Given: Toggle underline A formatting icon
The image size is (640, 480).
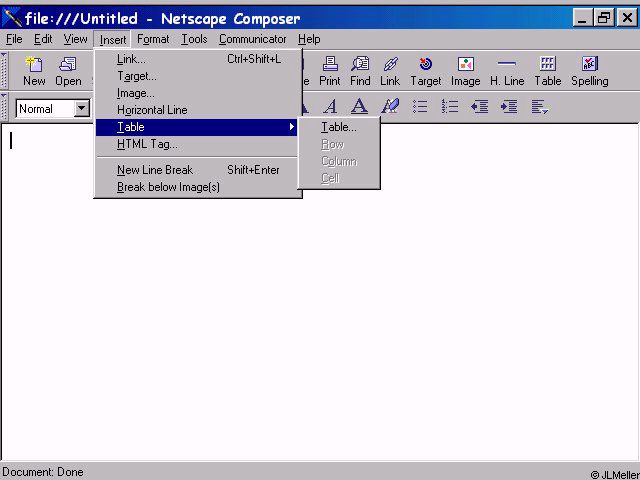Looking at the screenshot, I should (359, 107).
